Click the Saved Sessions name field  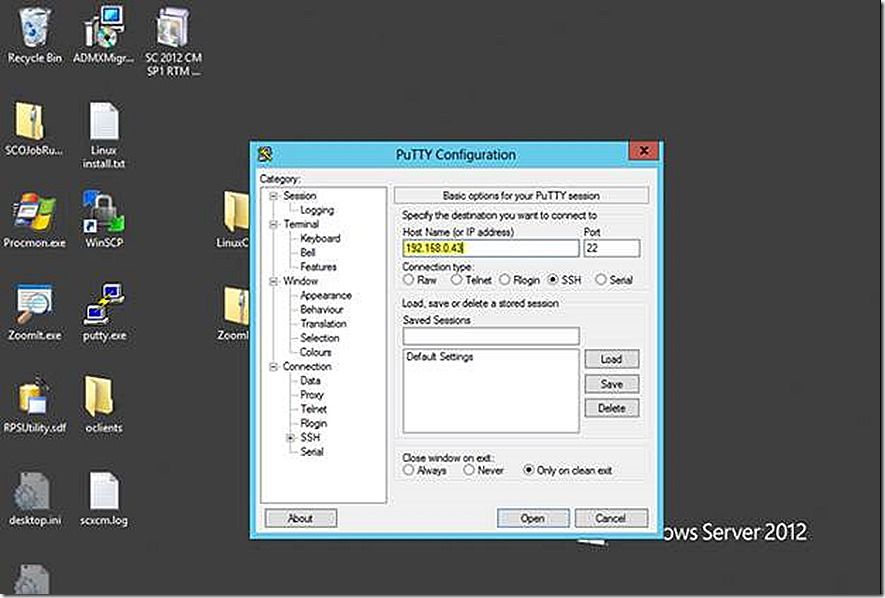pyautogui.click(x=490, y=336)
